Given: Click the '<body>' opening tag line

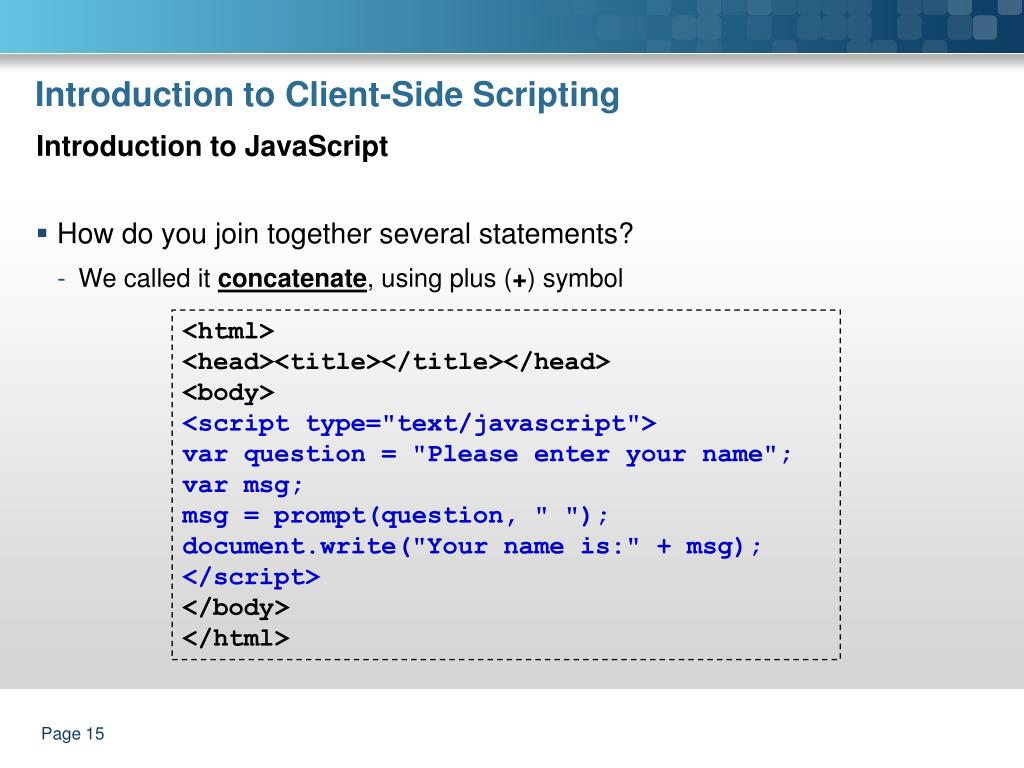Looking at the screenshot, I should point(228,392).
